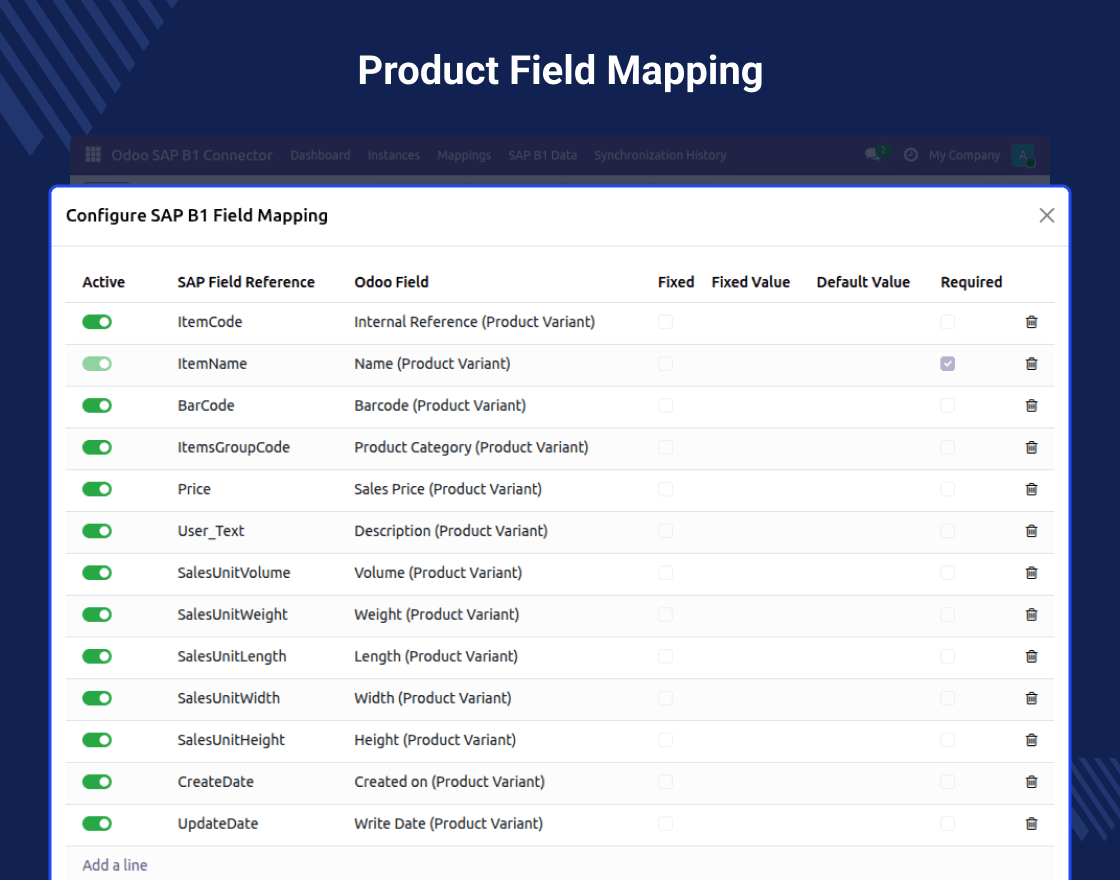Sort by Active column header

(104, 282)
